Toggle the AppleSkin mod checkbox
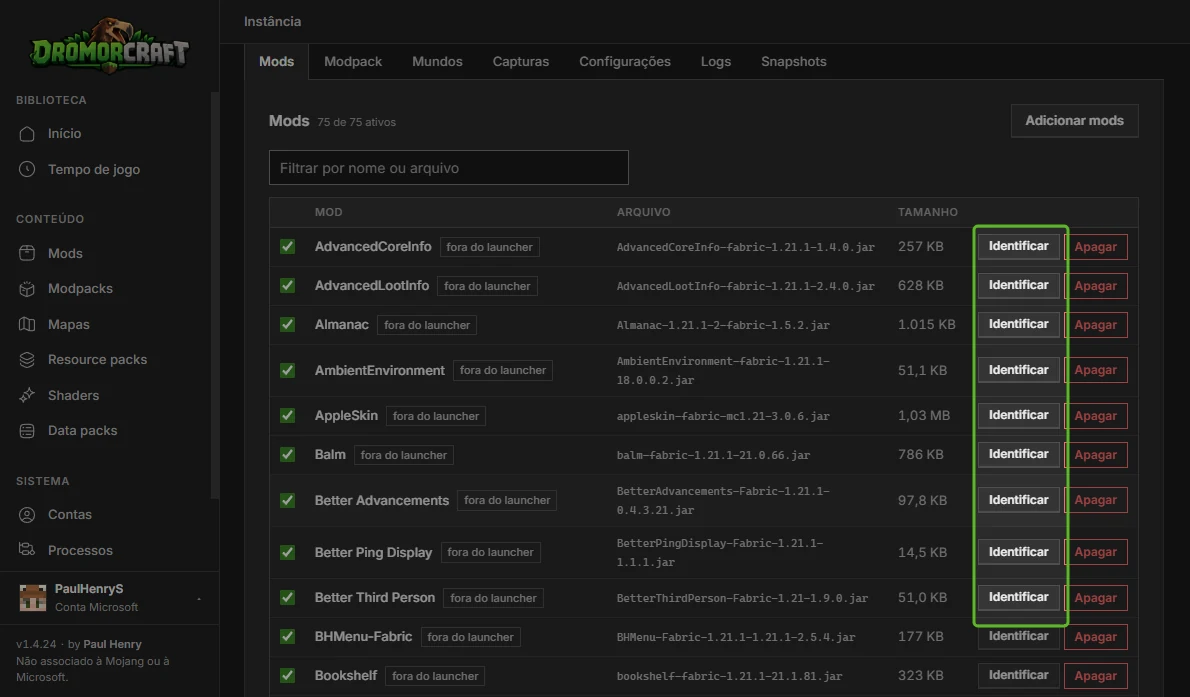 tap(288, 416)
